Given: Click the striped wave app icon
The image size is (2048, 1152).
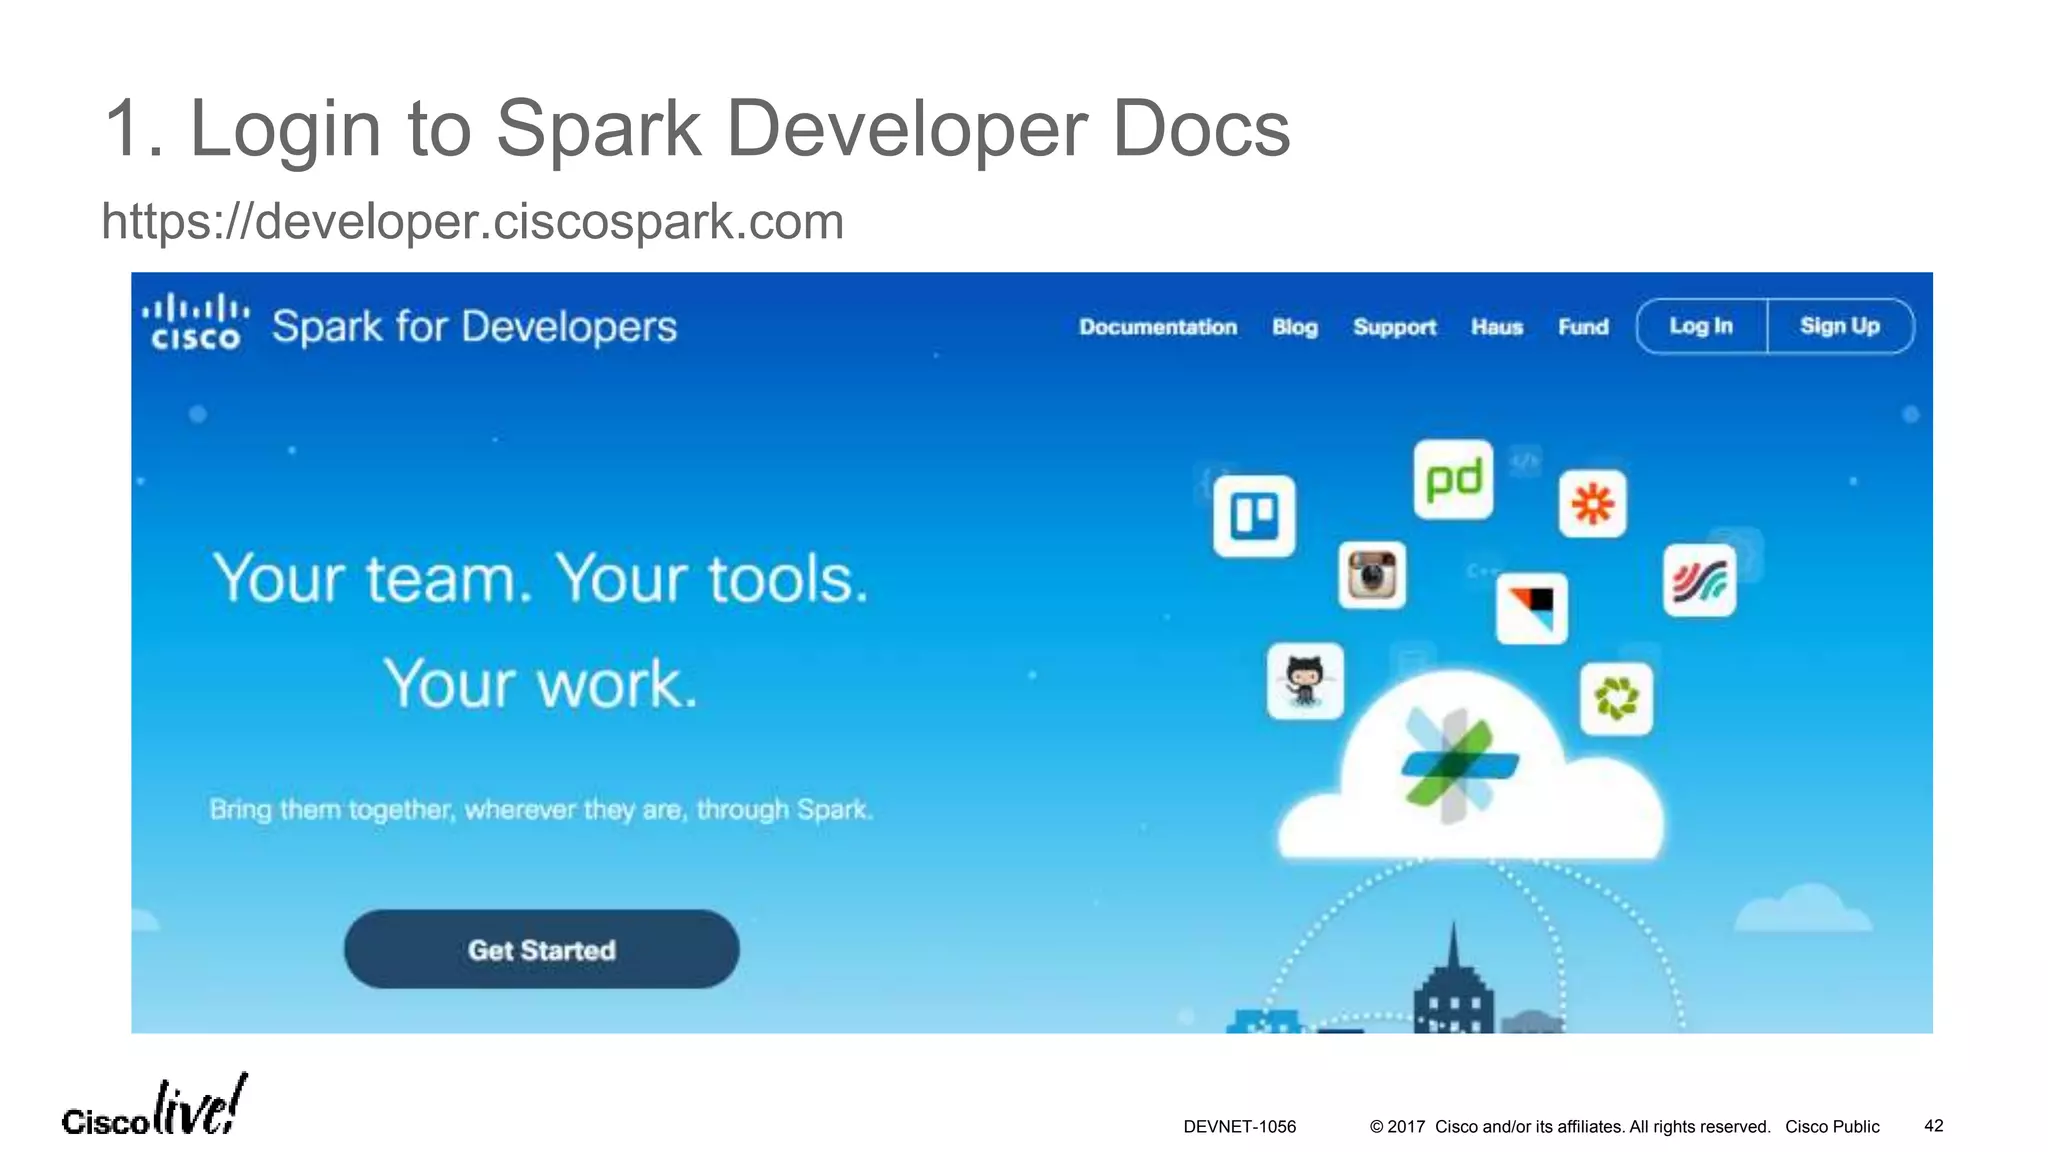Looking at the screenshot, I should coord(1699,580).
